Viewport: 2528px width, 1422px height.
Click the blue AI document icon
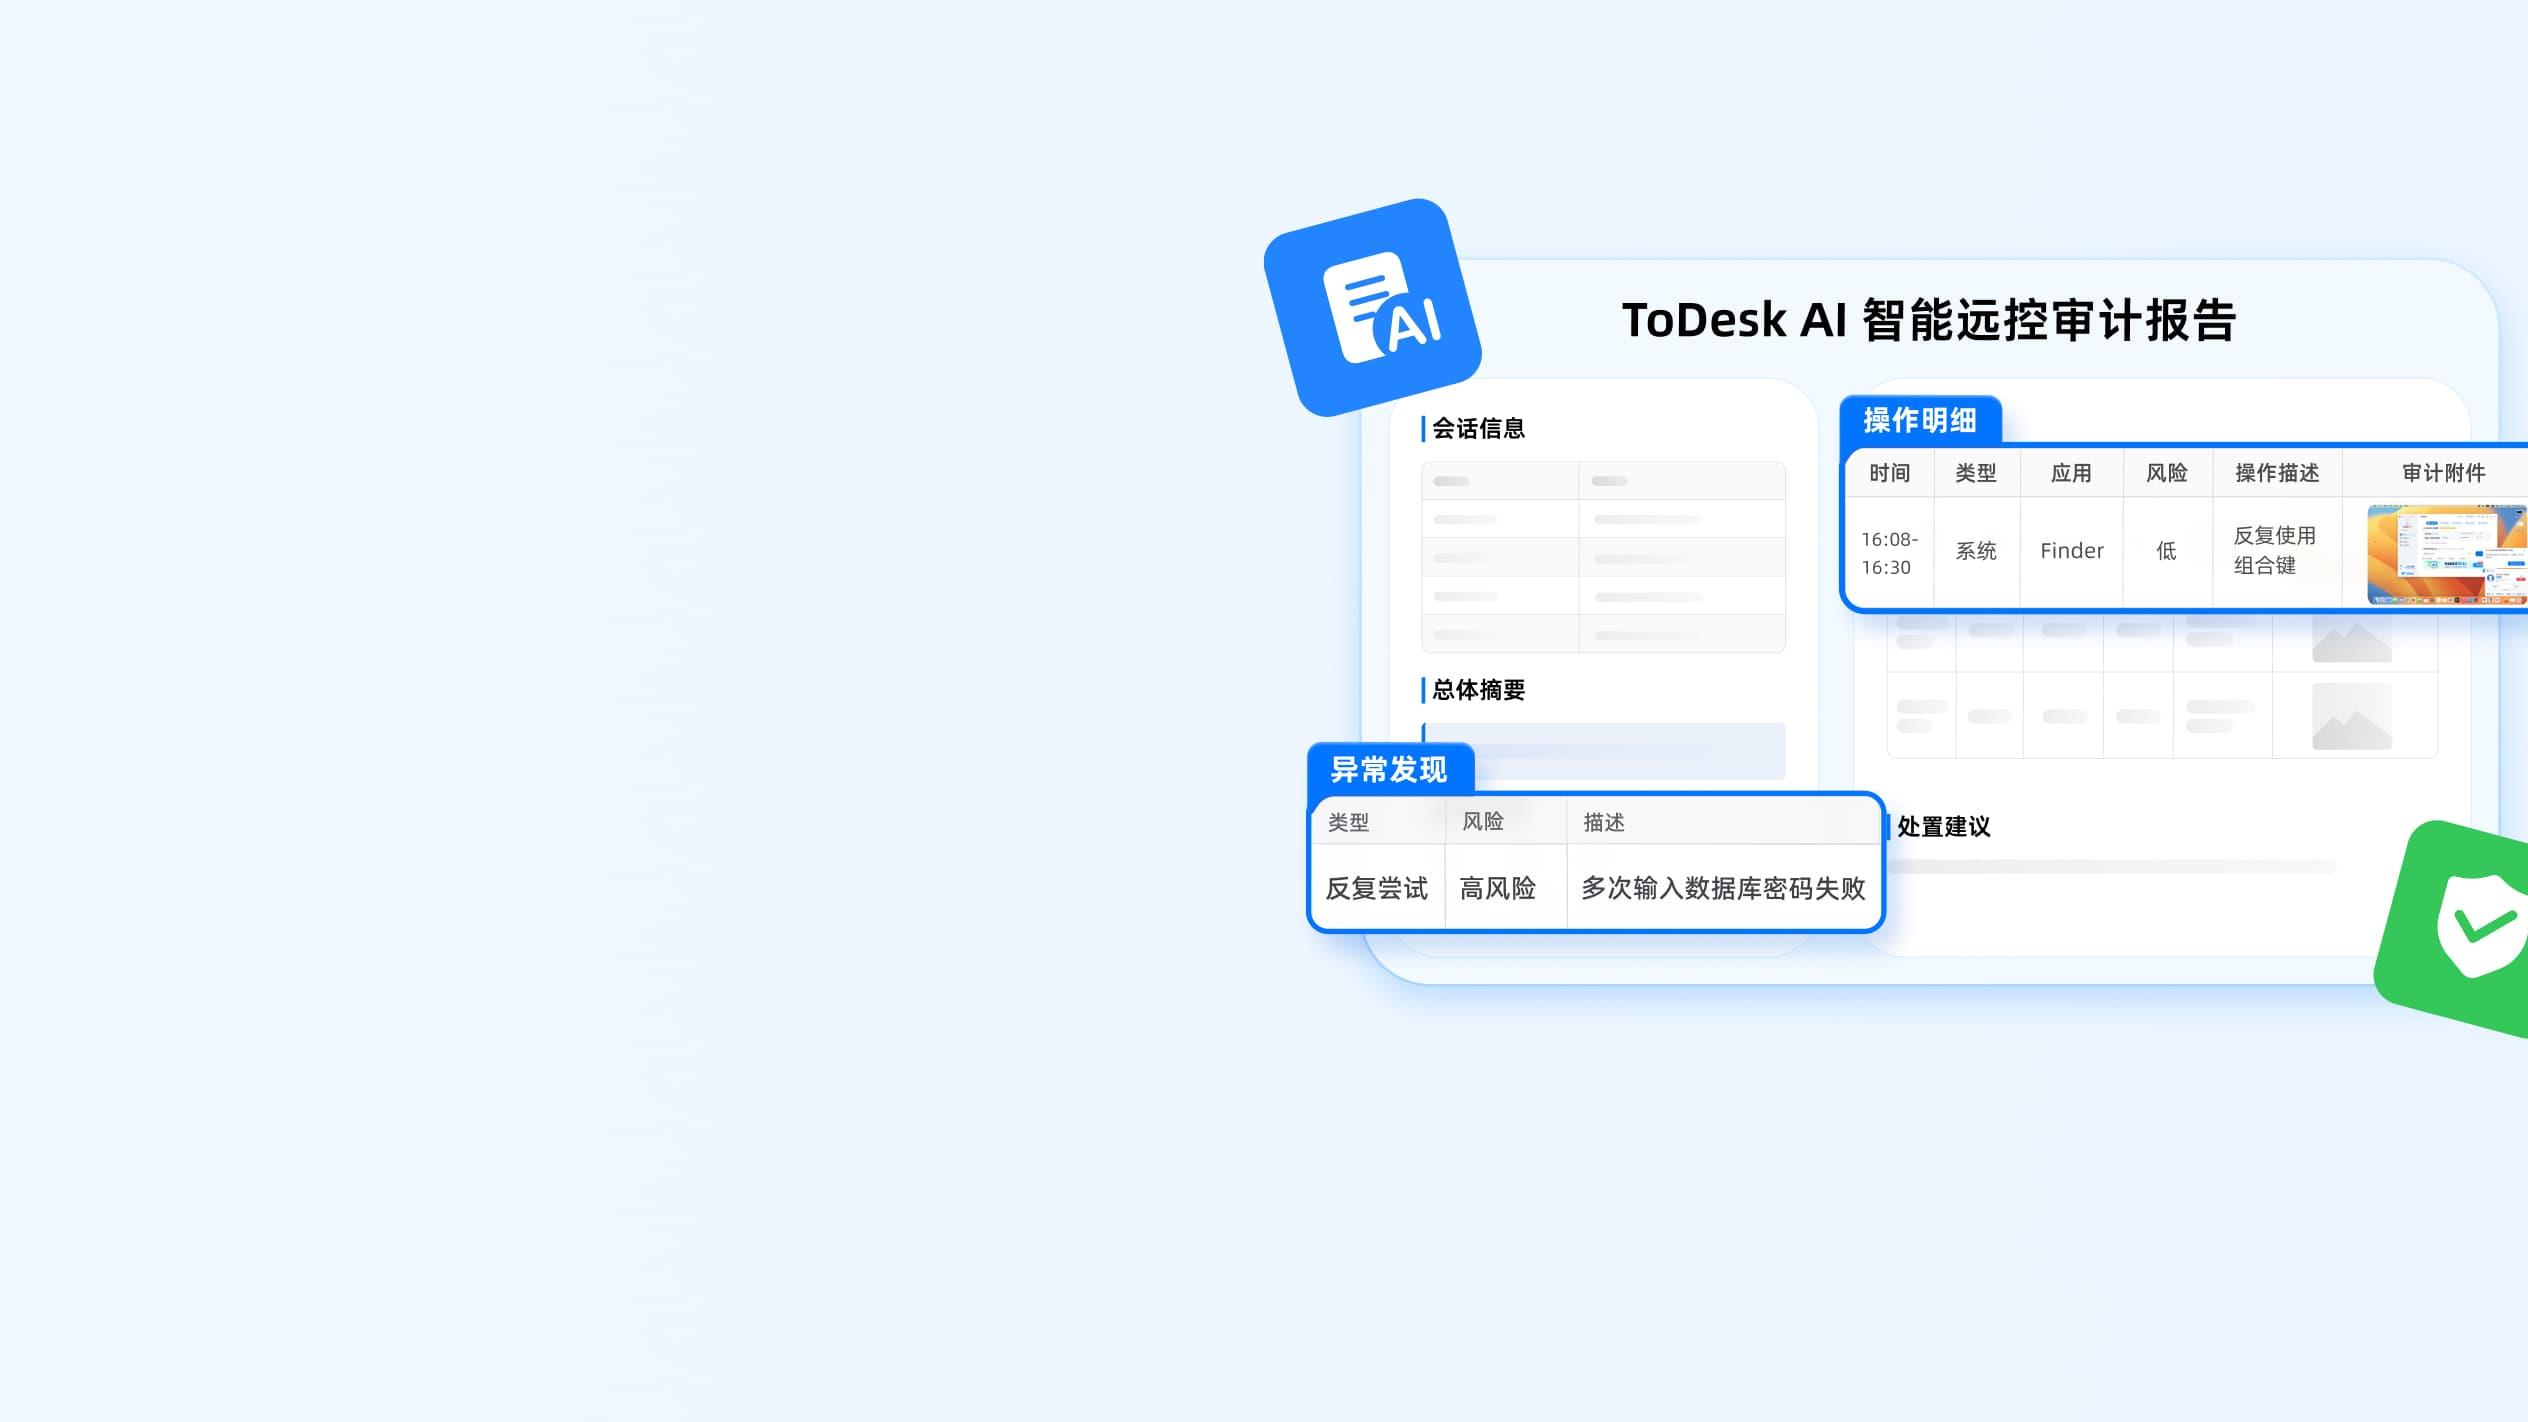1373,307
